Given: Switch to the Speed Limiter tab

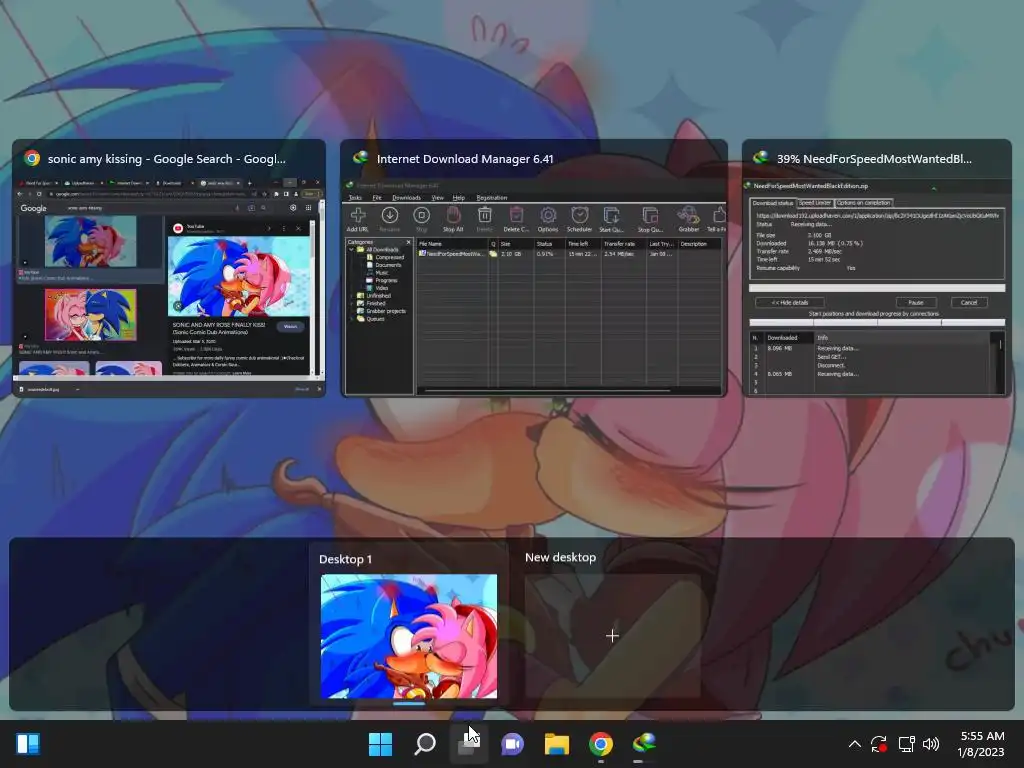Looking at the screenshot, I should (x=815, y=202).
